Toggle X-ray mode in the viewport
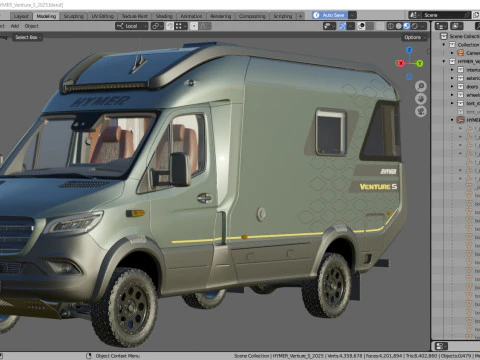Screen dimensions: 480x360 pos(380,26)
